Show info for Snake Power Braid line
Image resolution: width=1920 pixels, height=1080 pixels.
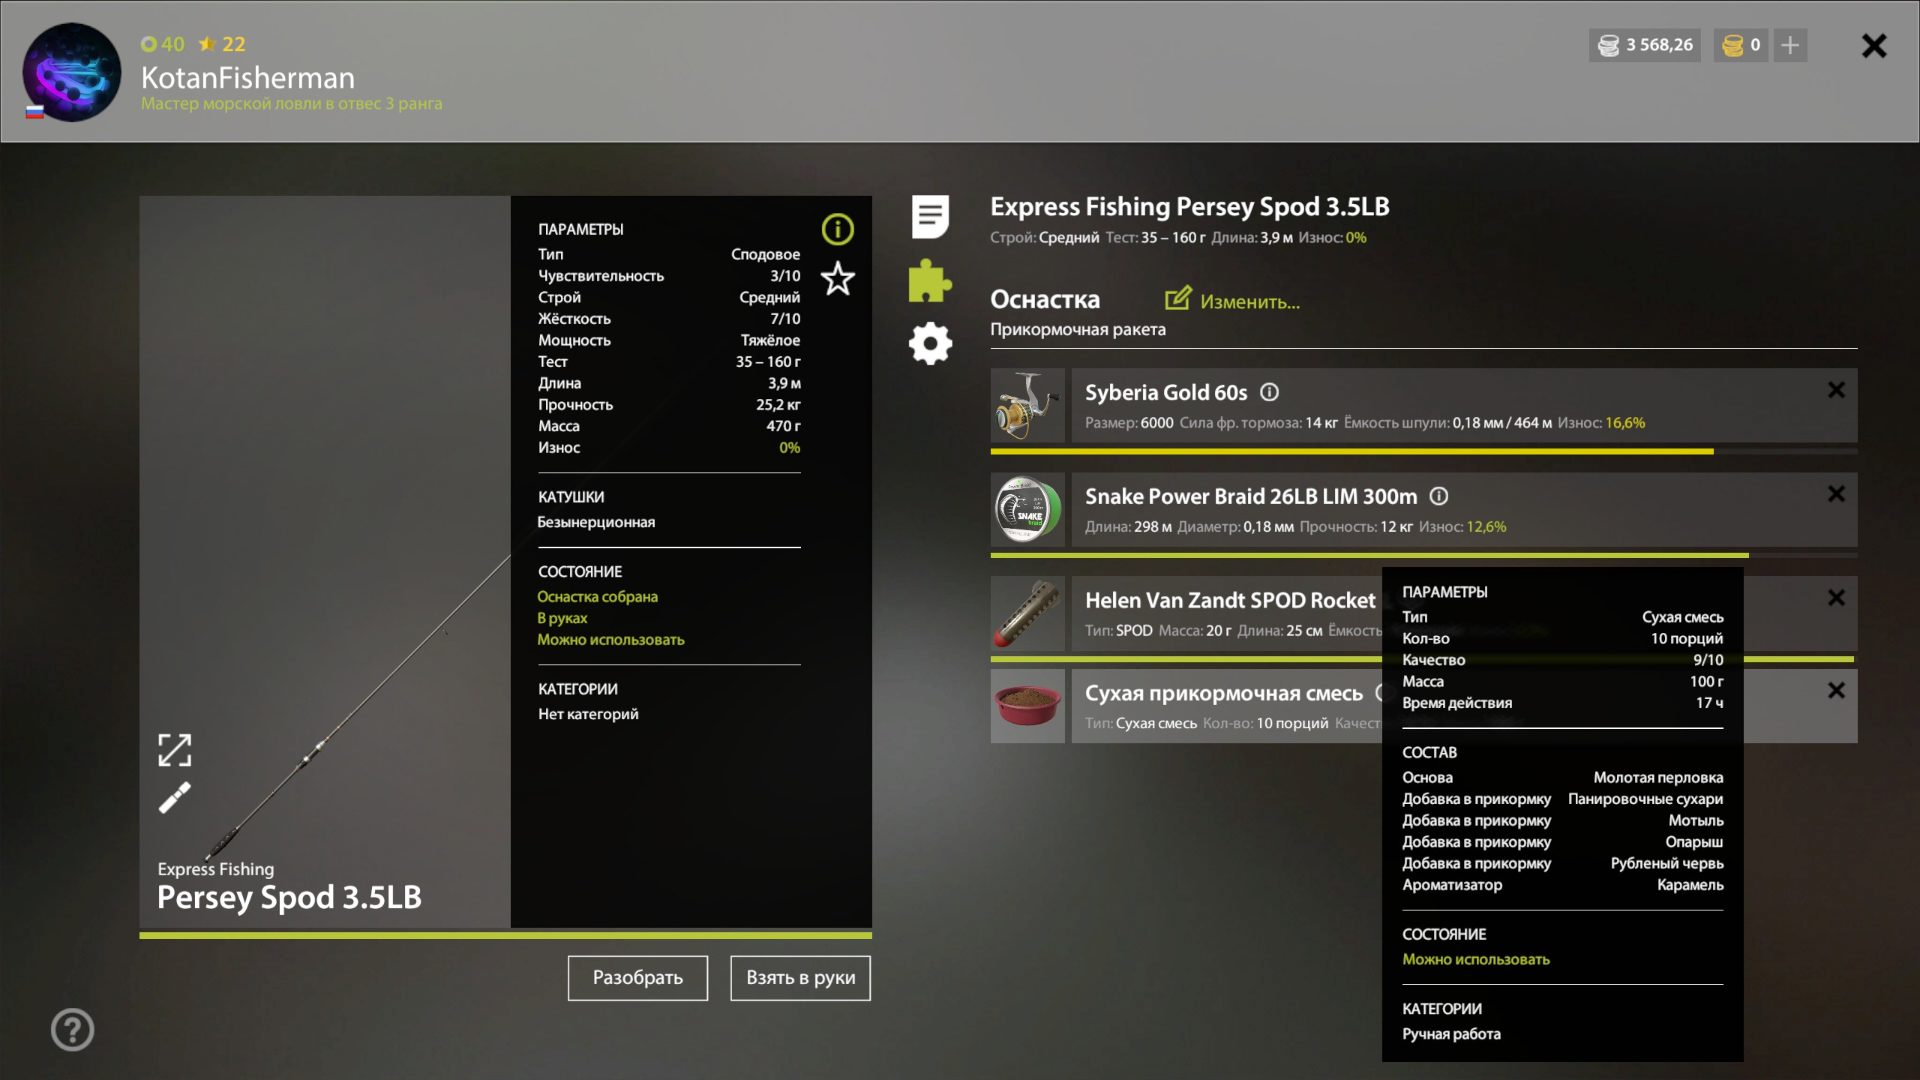point(1439,496)
